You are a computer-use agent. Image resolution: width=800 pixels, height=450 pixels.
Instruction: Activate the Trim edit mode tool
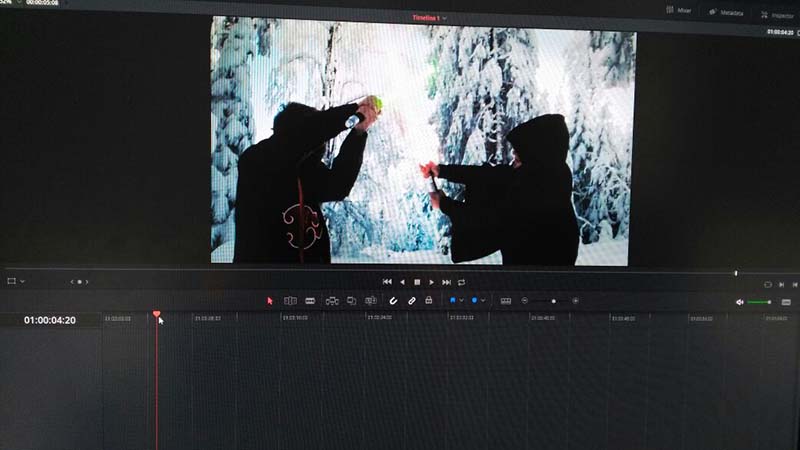click(x=290, y=301)
